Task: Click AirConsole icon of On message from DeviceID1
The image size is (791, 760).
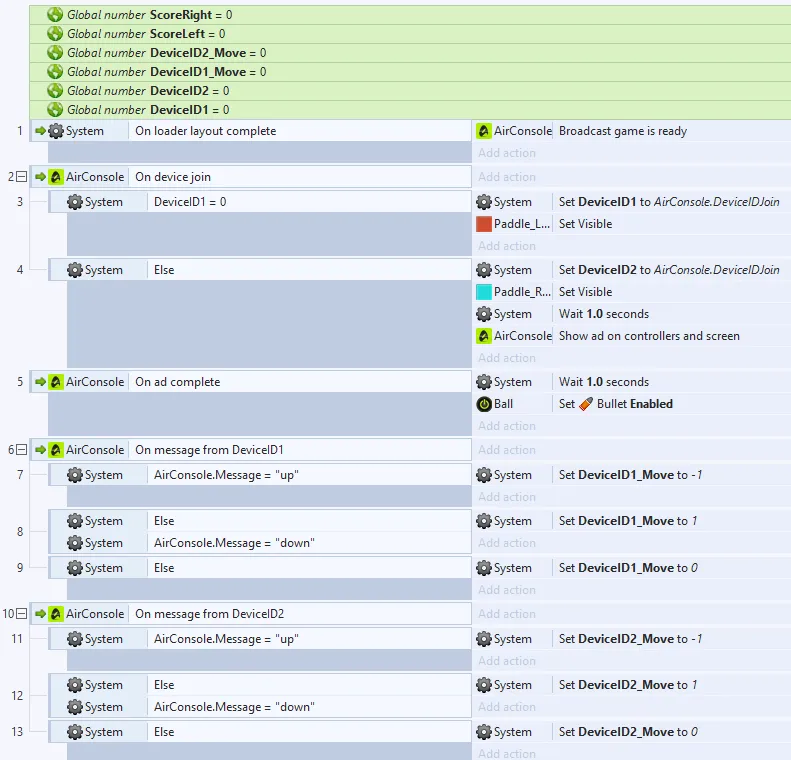Action: pos(55,450)
